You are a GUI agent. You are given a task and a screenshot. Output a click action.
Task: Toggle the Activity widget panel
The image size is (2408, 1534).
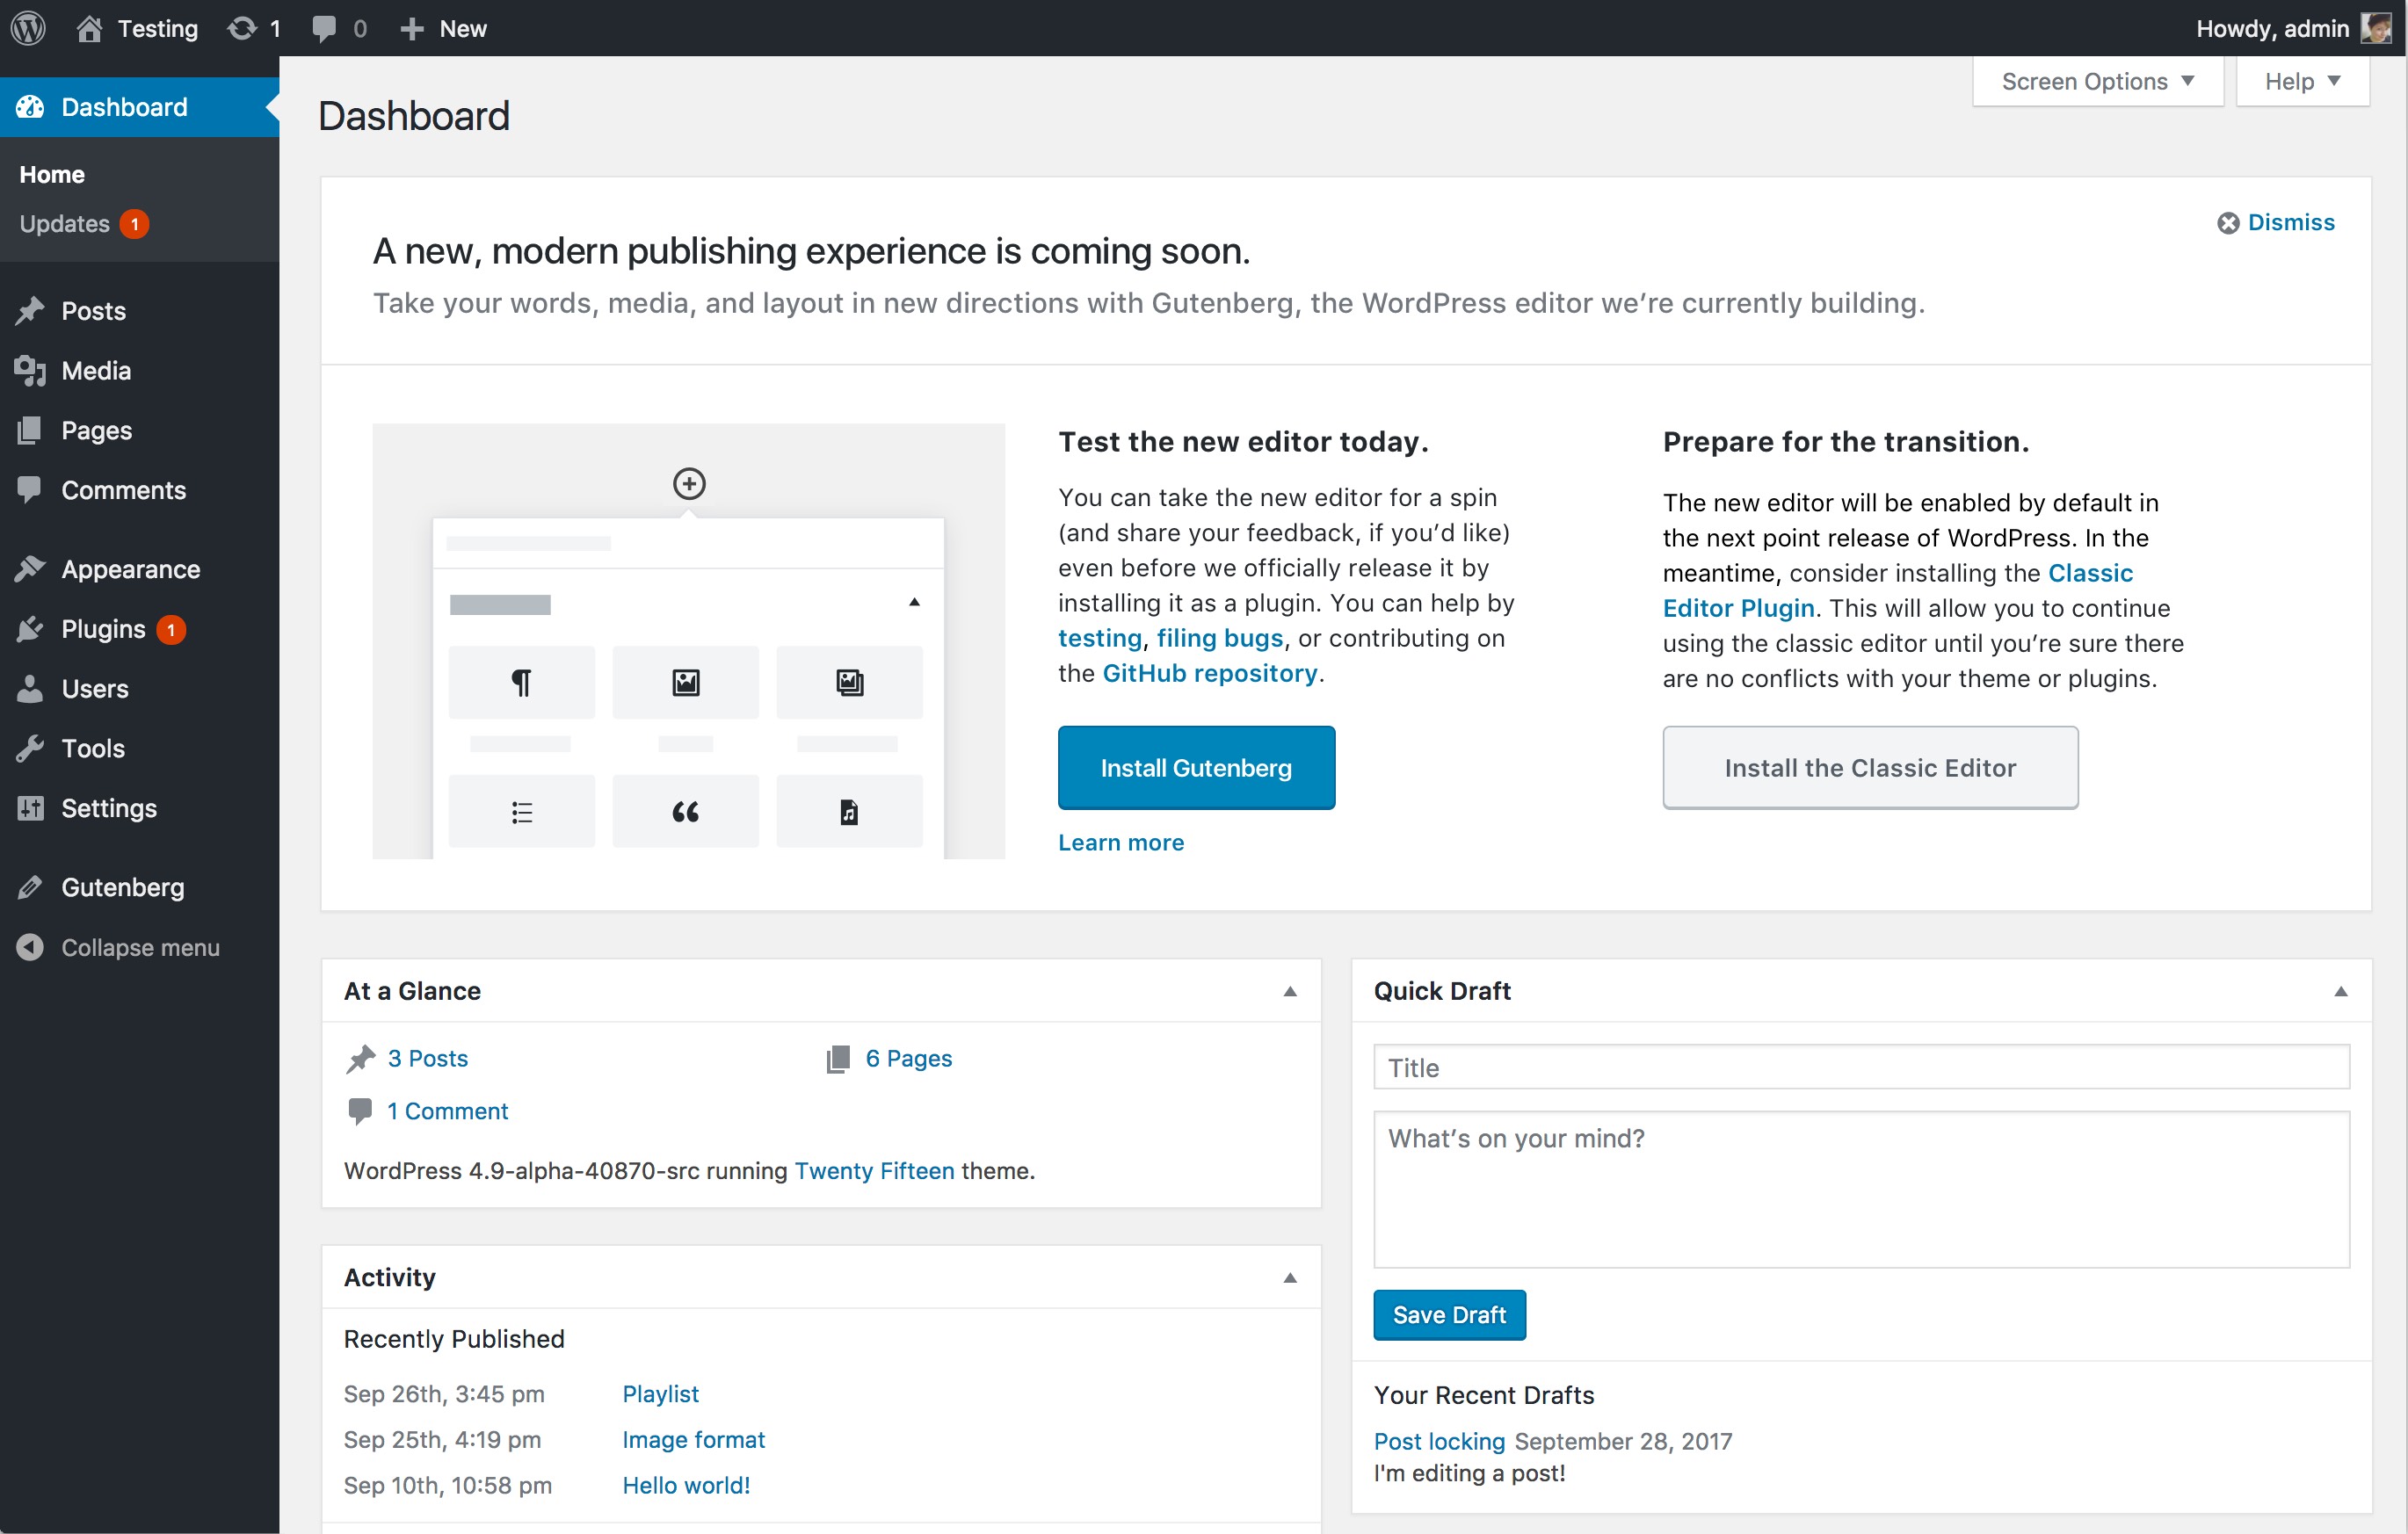[1290, 1277]
